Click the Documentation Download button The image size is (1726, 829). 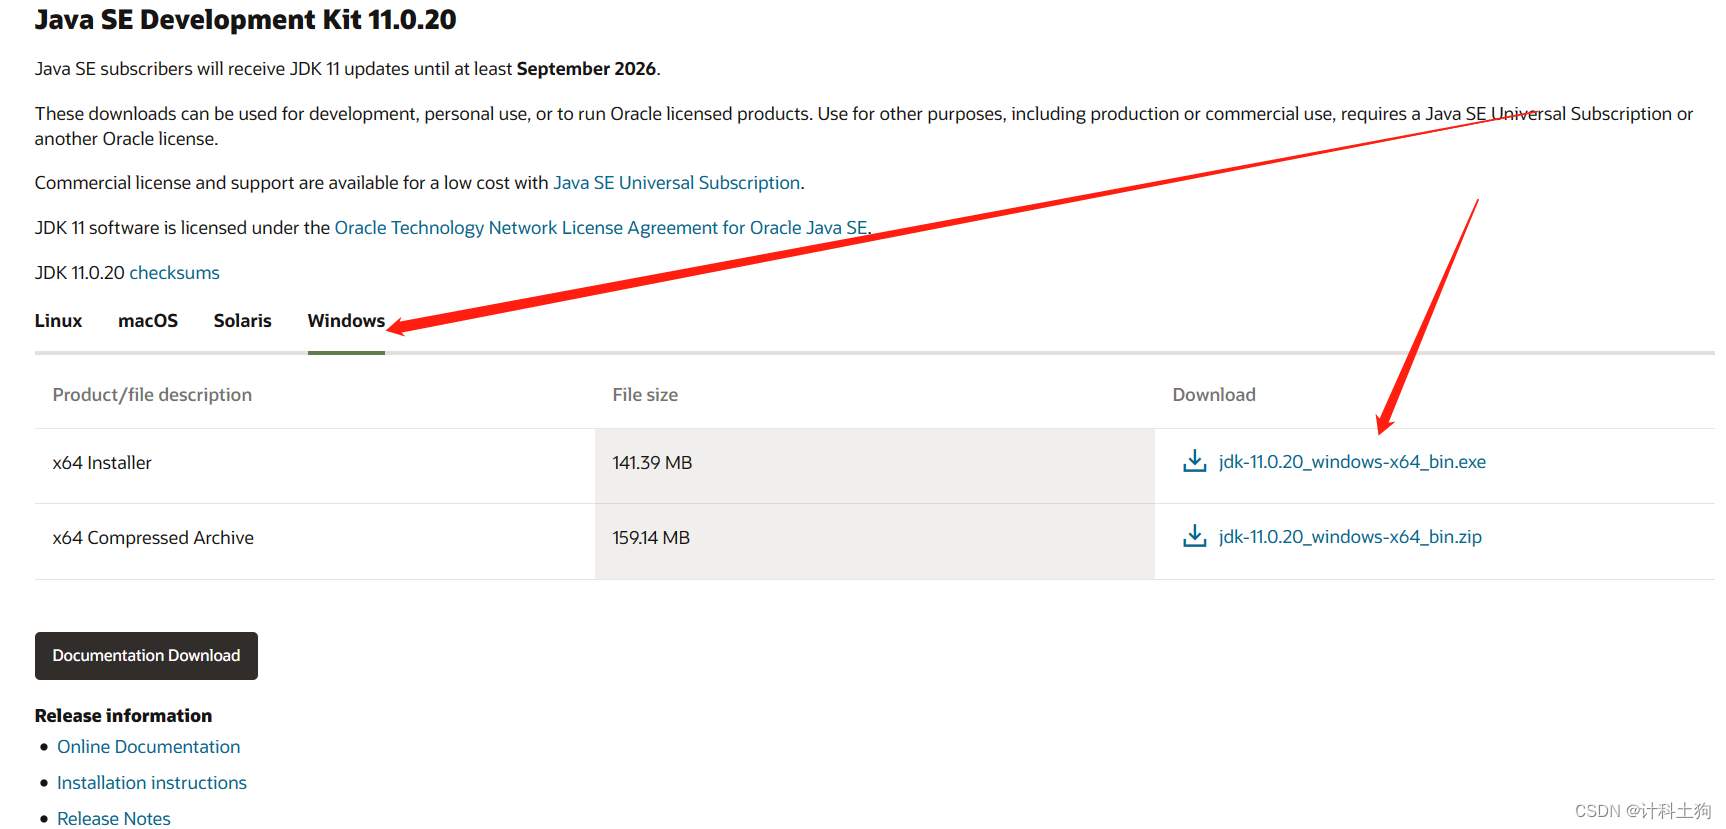coord(146,656)
